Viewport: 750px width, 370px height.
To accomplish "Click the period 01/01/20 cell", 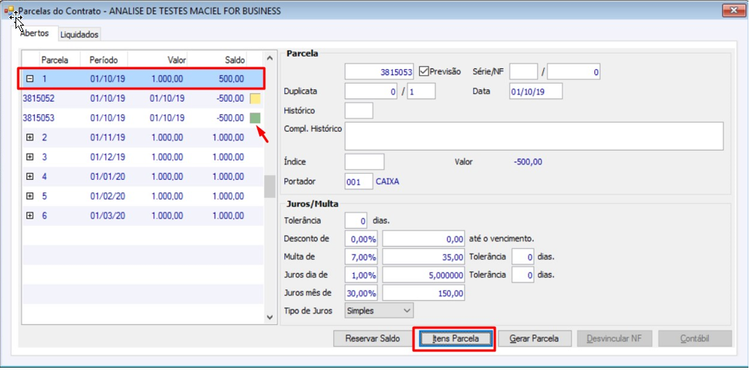I will (x=108, y=176).
